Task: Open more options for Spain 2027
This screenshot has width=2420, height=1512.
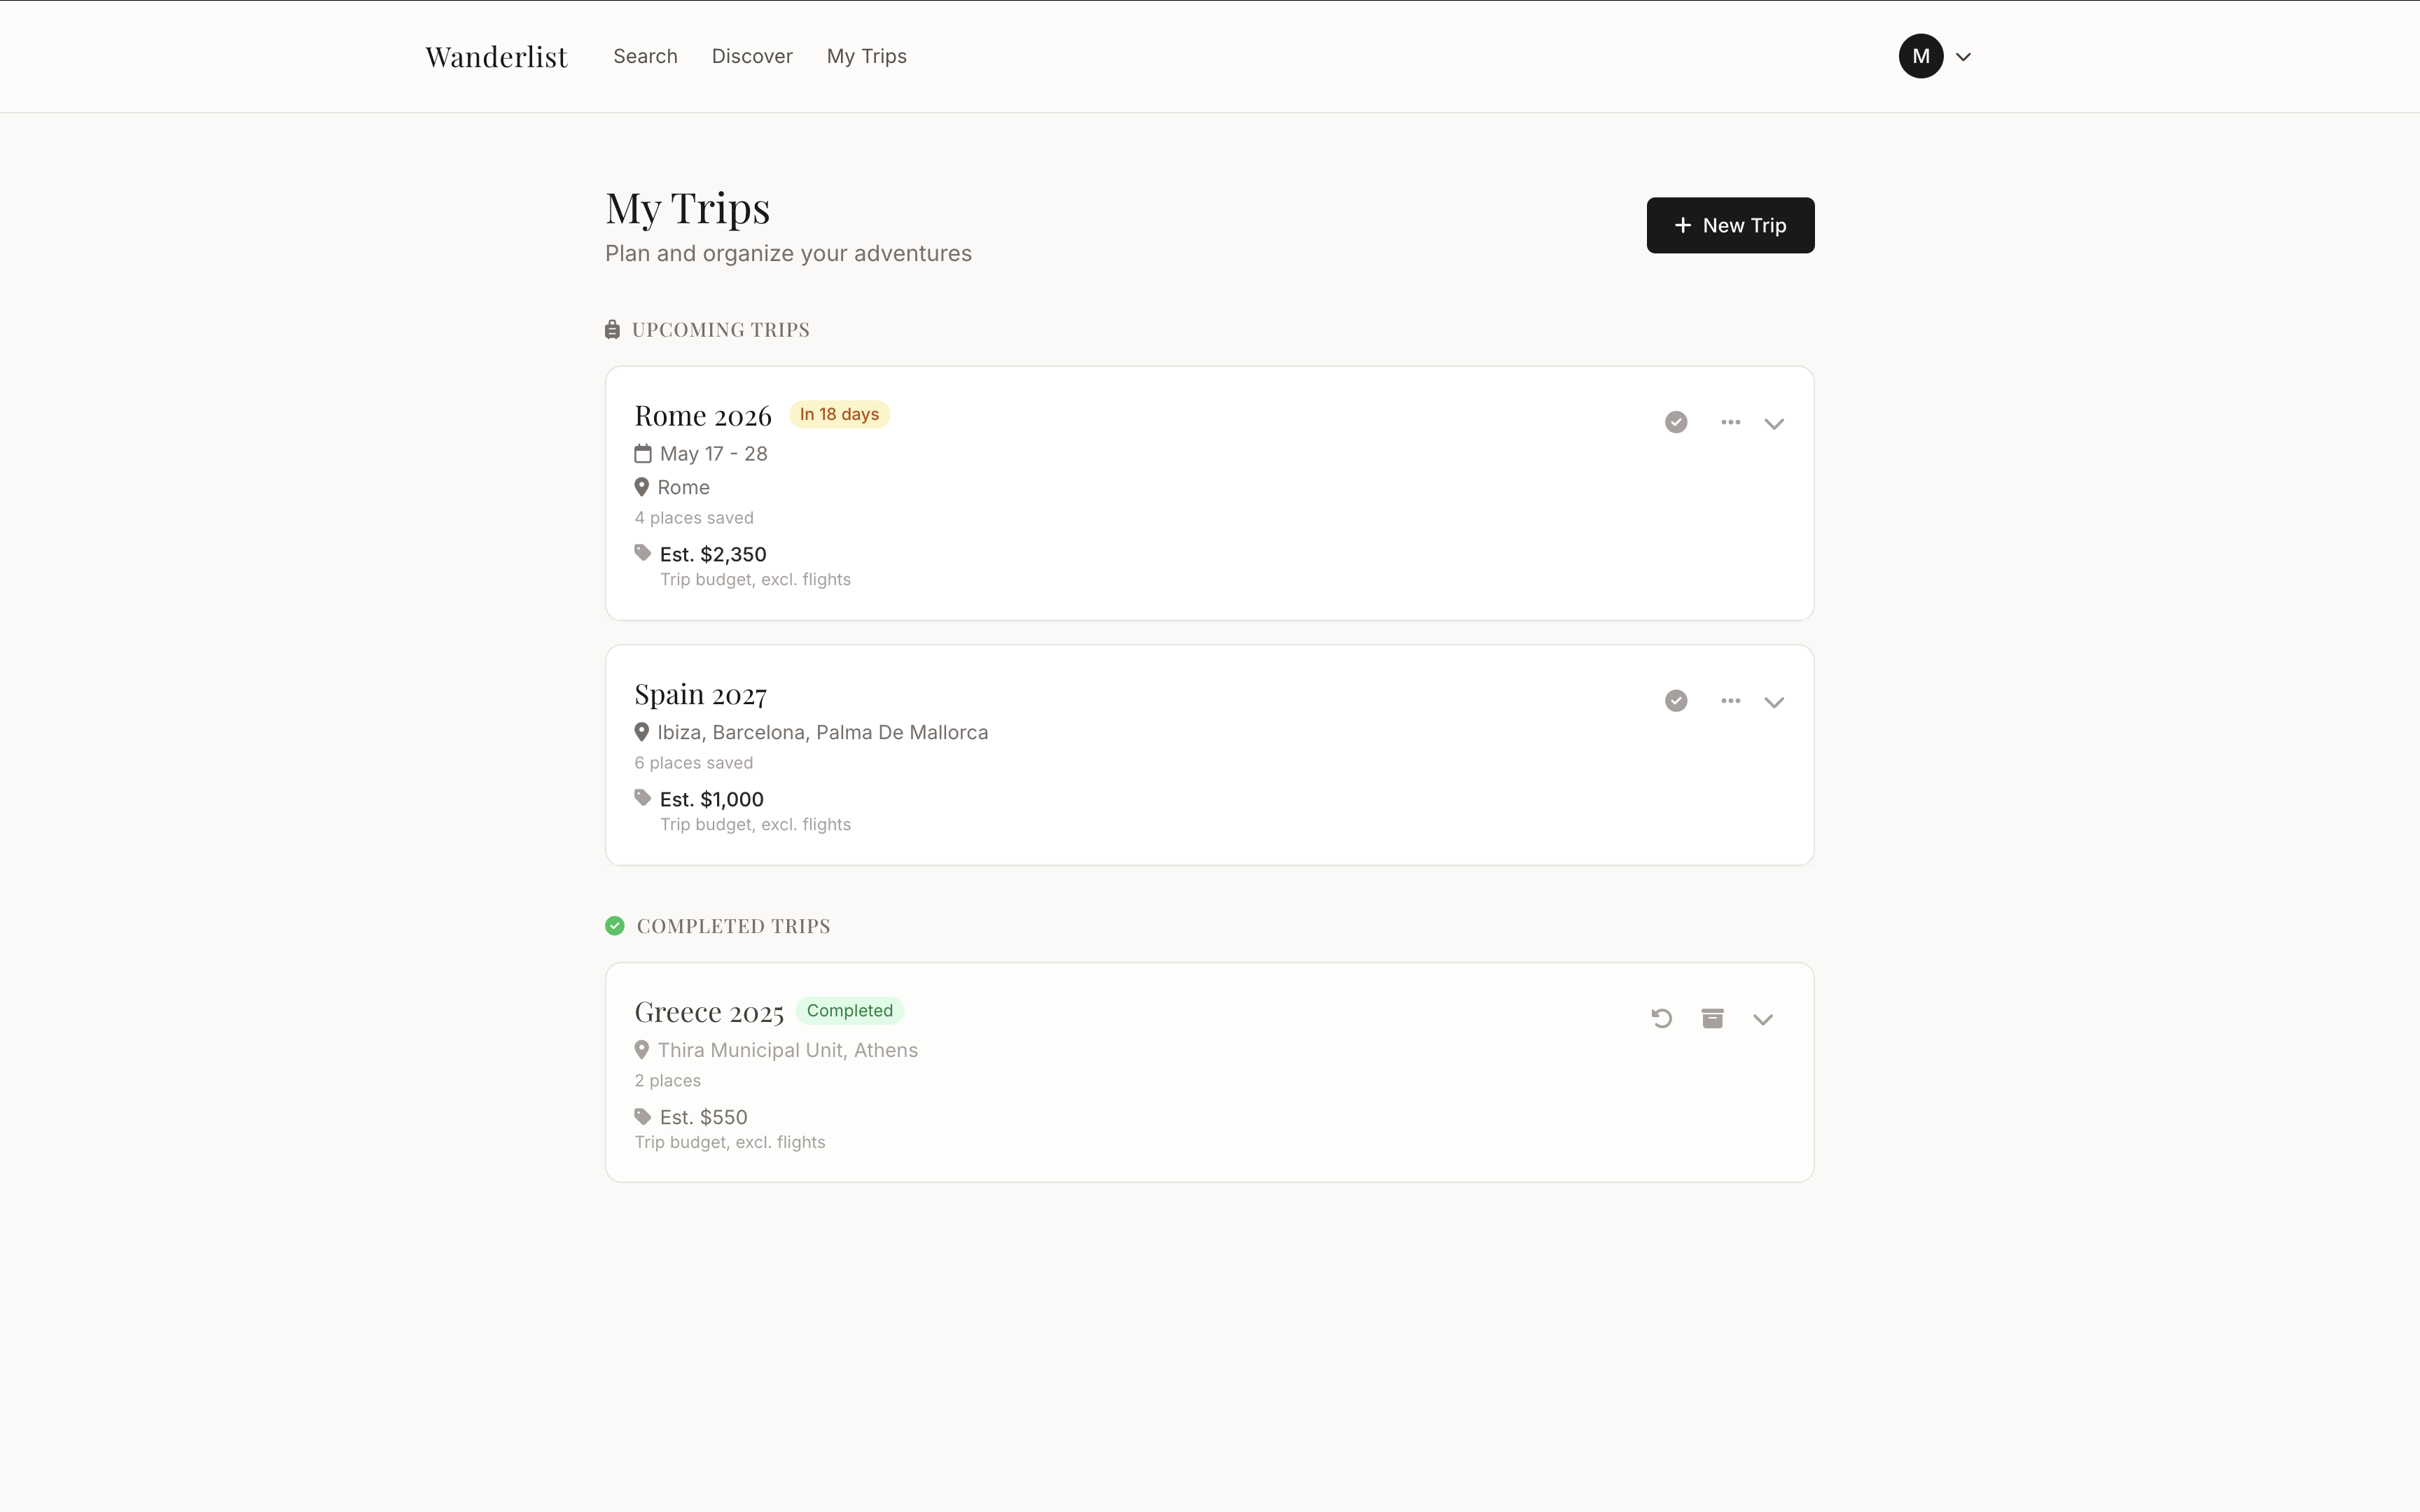Action: click(x=1730, y=700)
